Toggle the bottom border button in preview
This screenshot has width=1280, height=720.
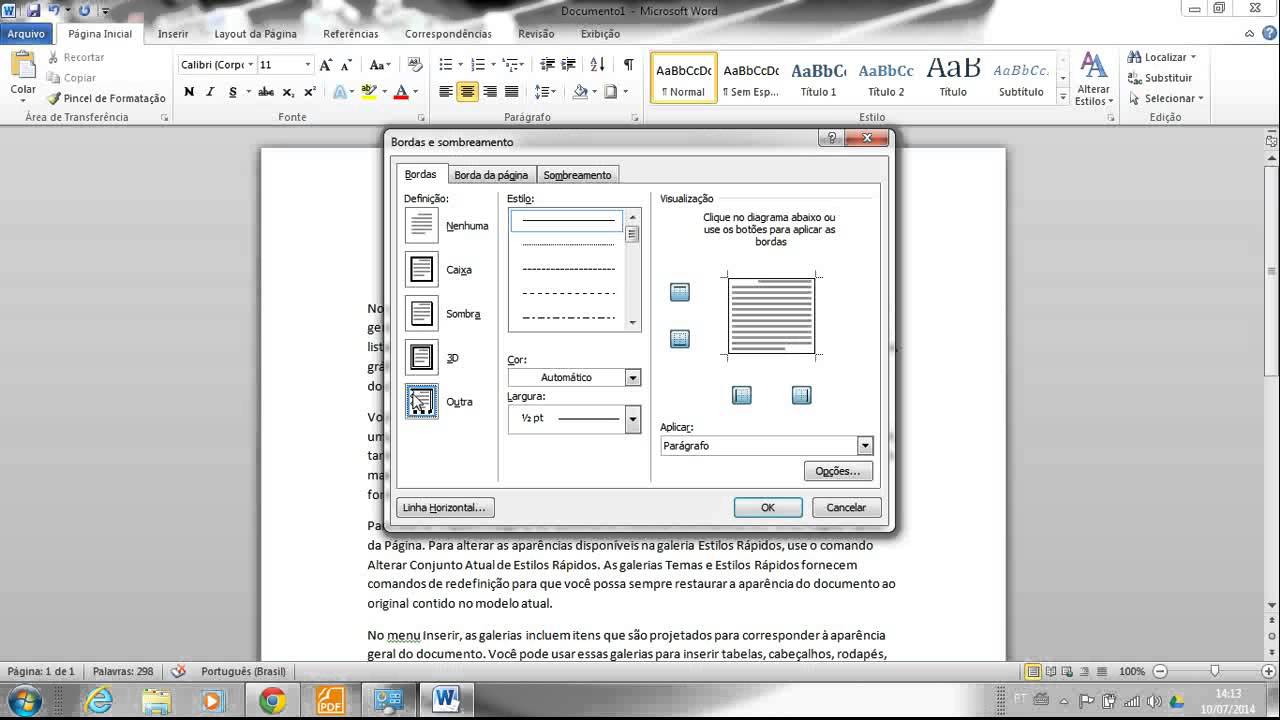pos(680,339)
